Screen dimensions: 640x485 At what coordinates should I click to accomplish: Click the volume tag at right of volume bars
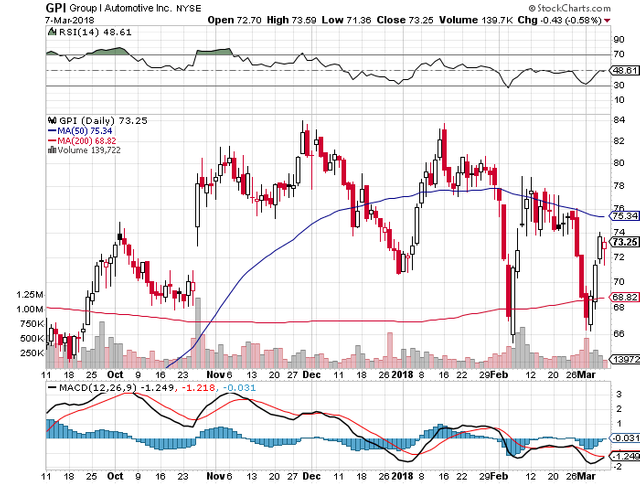624,359
